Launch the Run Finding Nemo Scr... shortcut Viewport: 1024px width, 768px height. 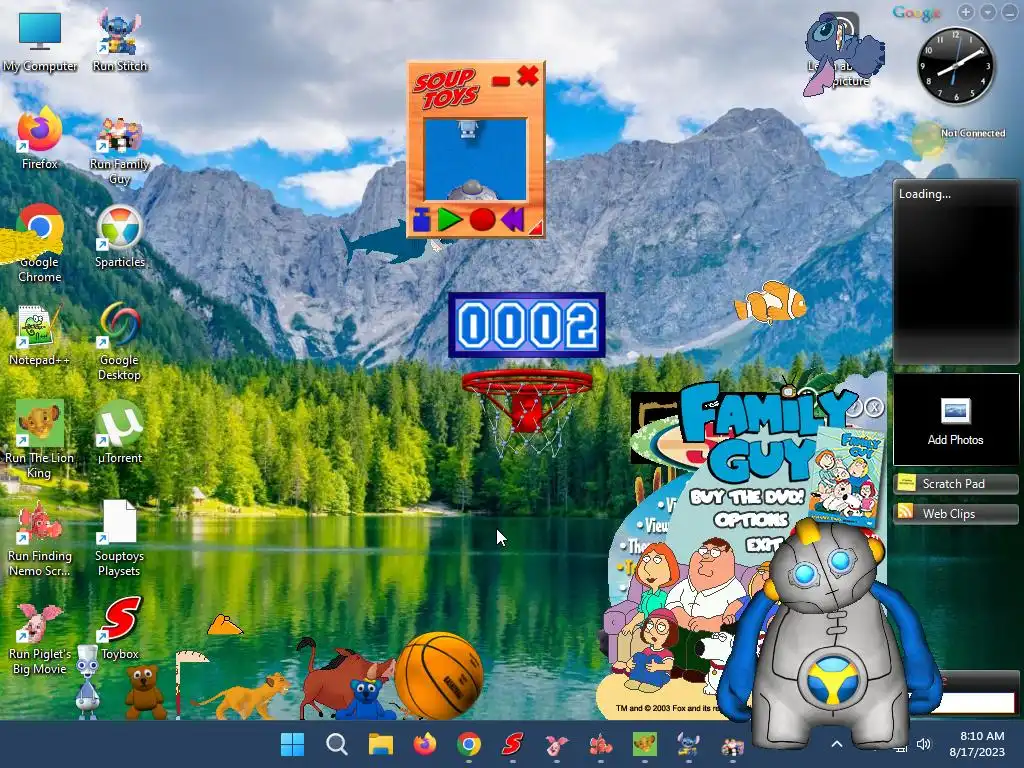coord(39,537)
